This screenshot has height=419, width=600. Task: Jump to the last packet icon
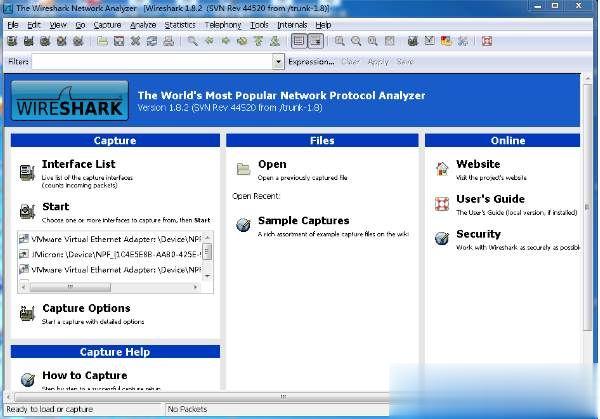pyautogui.click(x=275, y=41)
